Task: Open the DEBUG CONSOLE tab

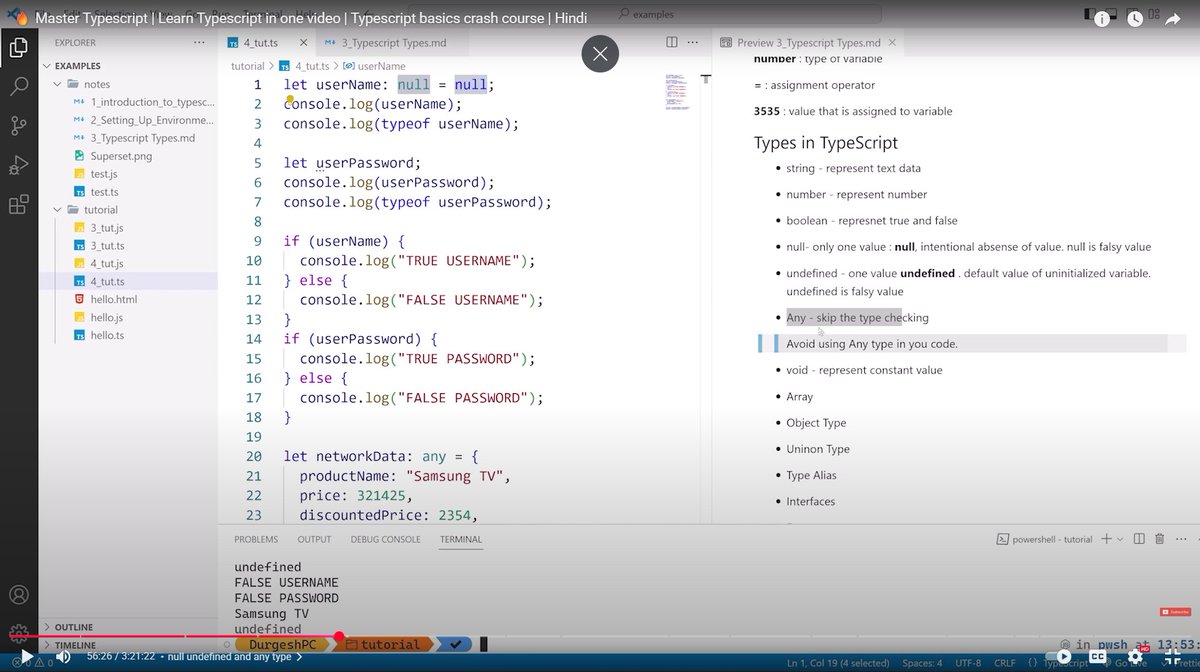Action: tap(385, 539)
